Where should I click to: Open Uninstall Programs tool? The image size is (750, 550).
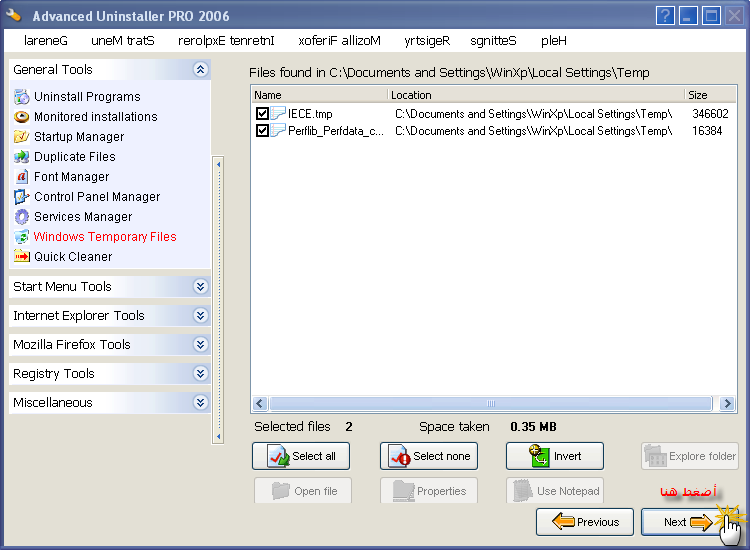(x=87, y=97)
